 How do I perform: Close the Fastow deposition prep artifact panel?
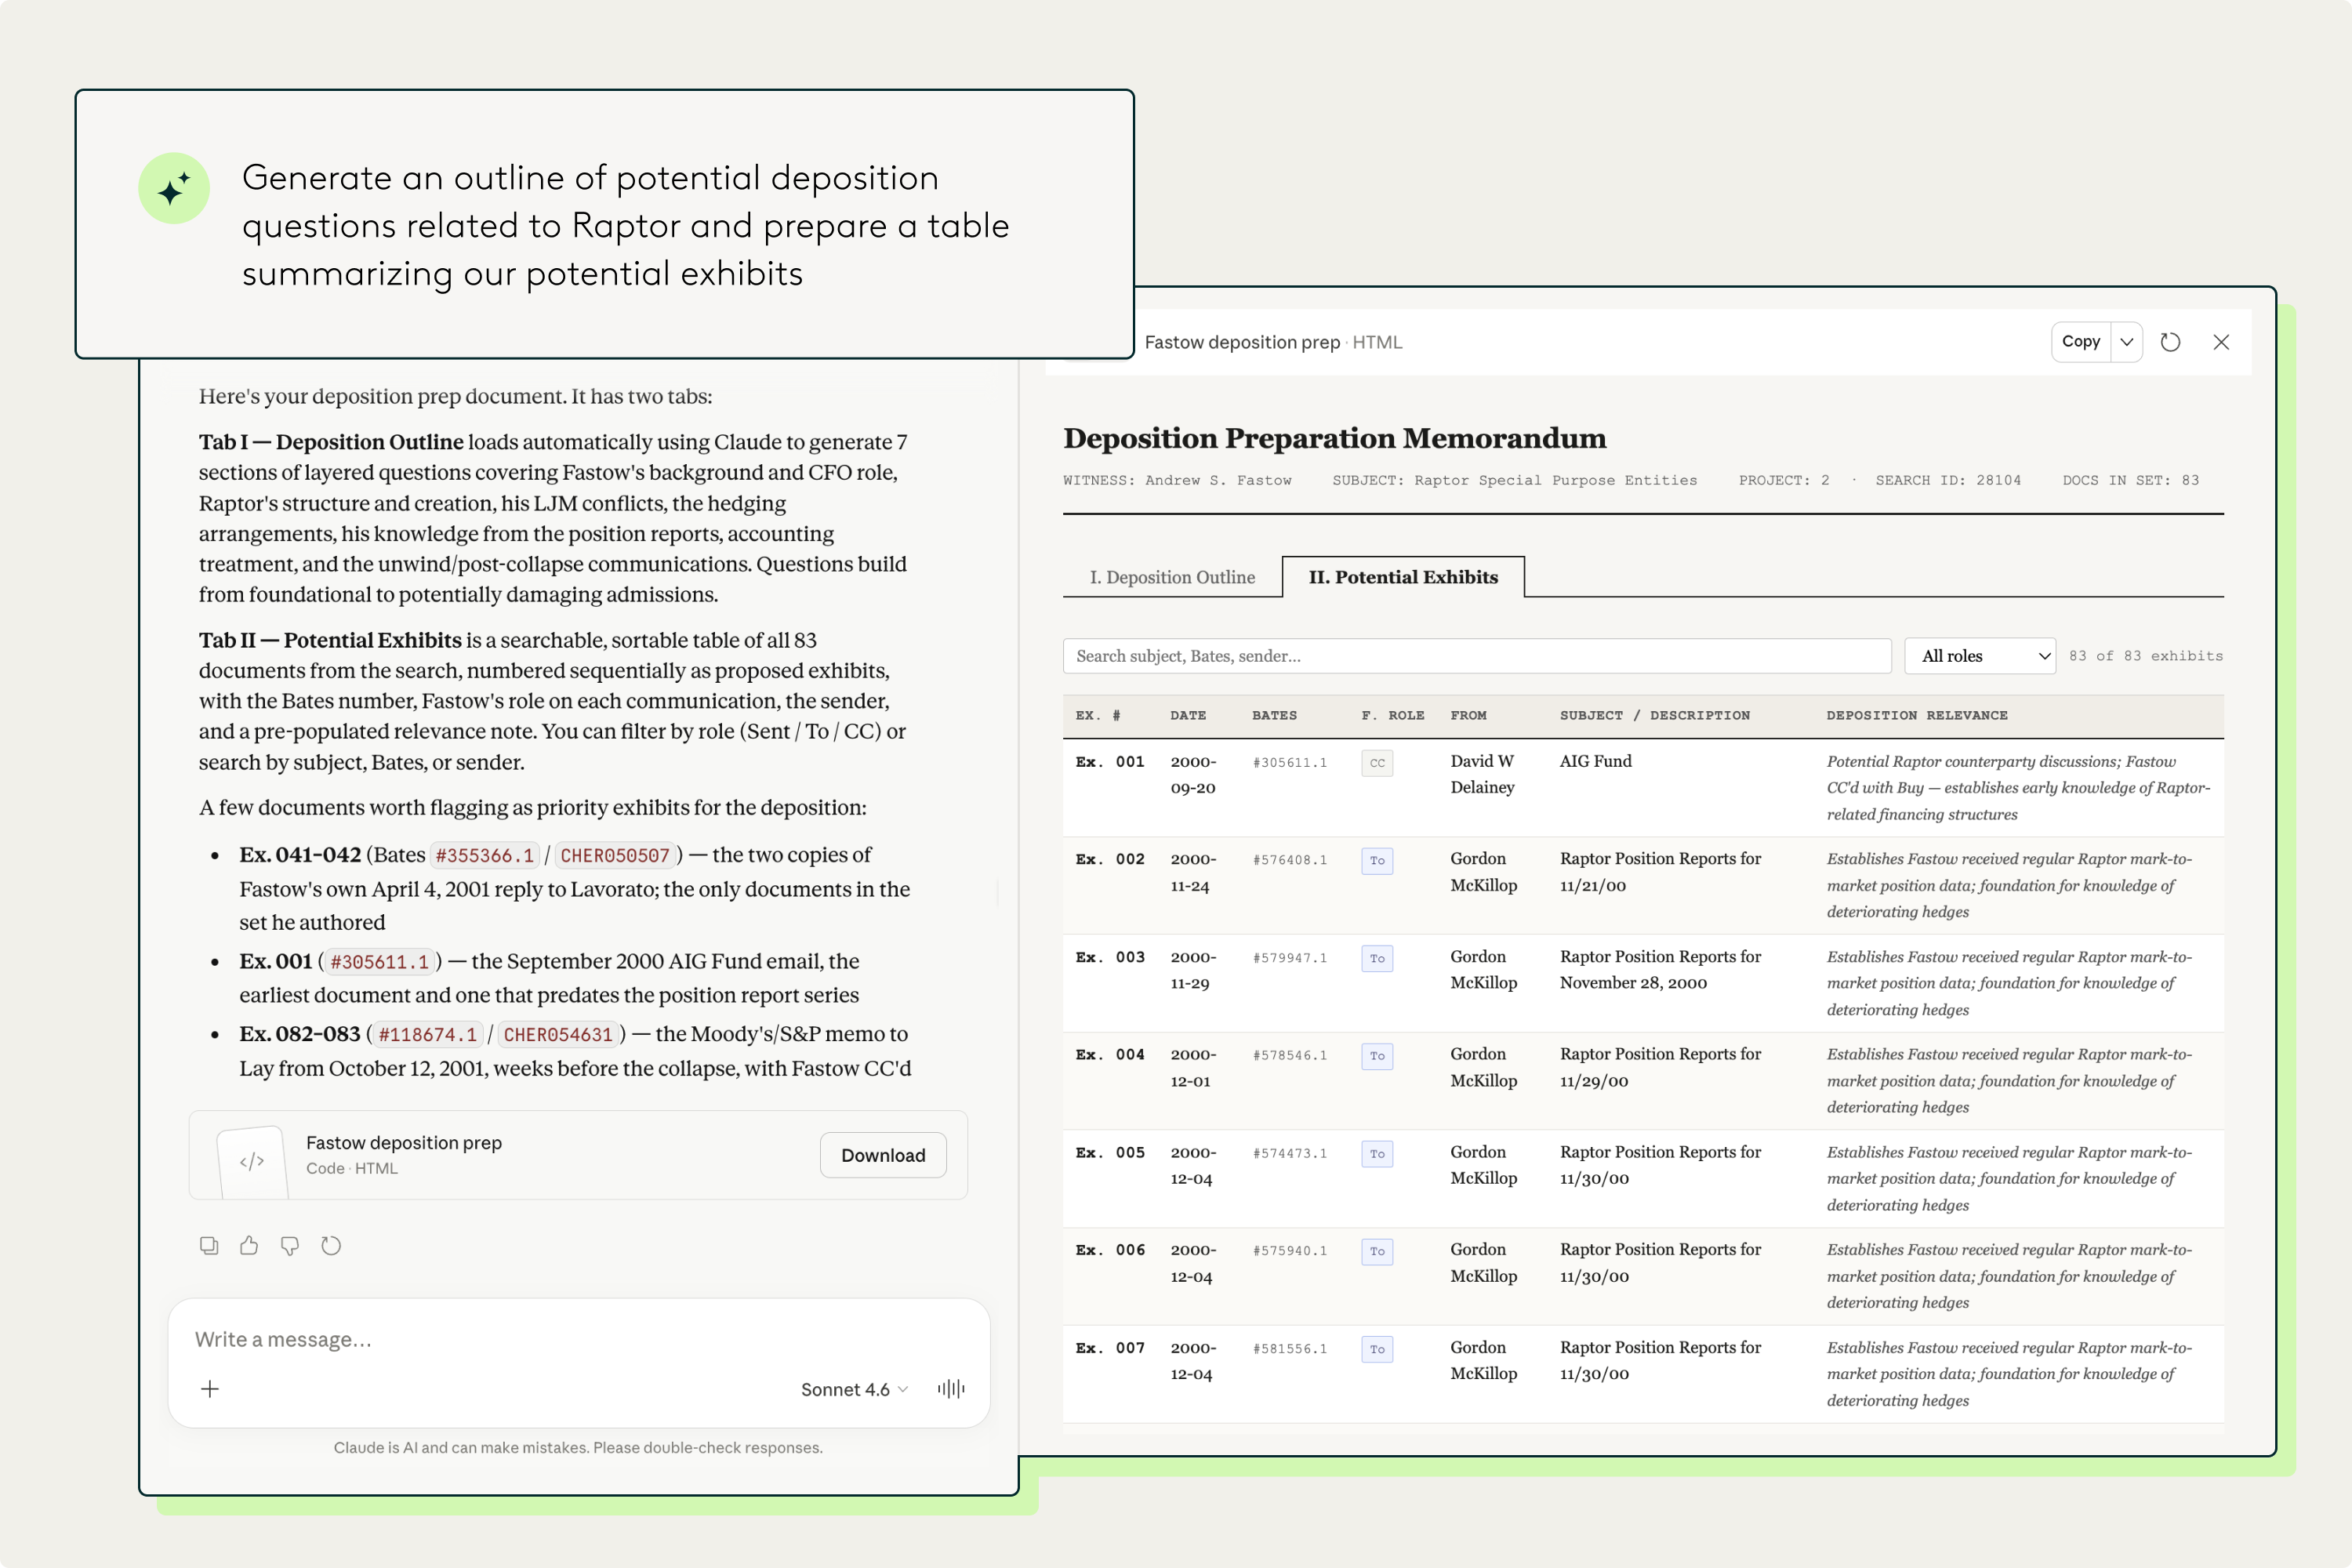click(x=2221, y=342)
